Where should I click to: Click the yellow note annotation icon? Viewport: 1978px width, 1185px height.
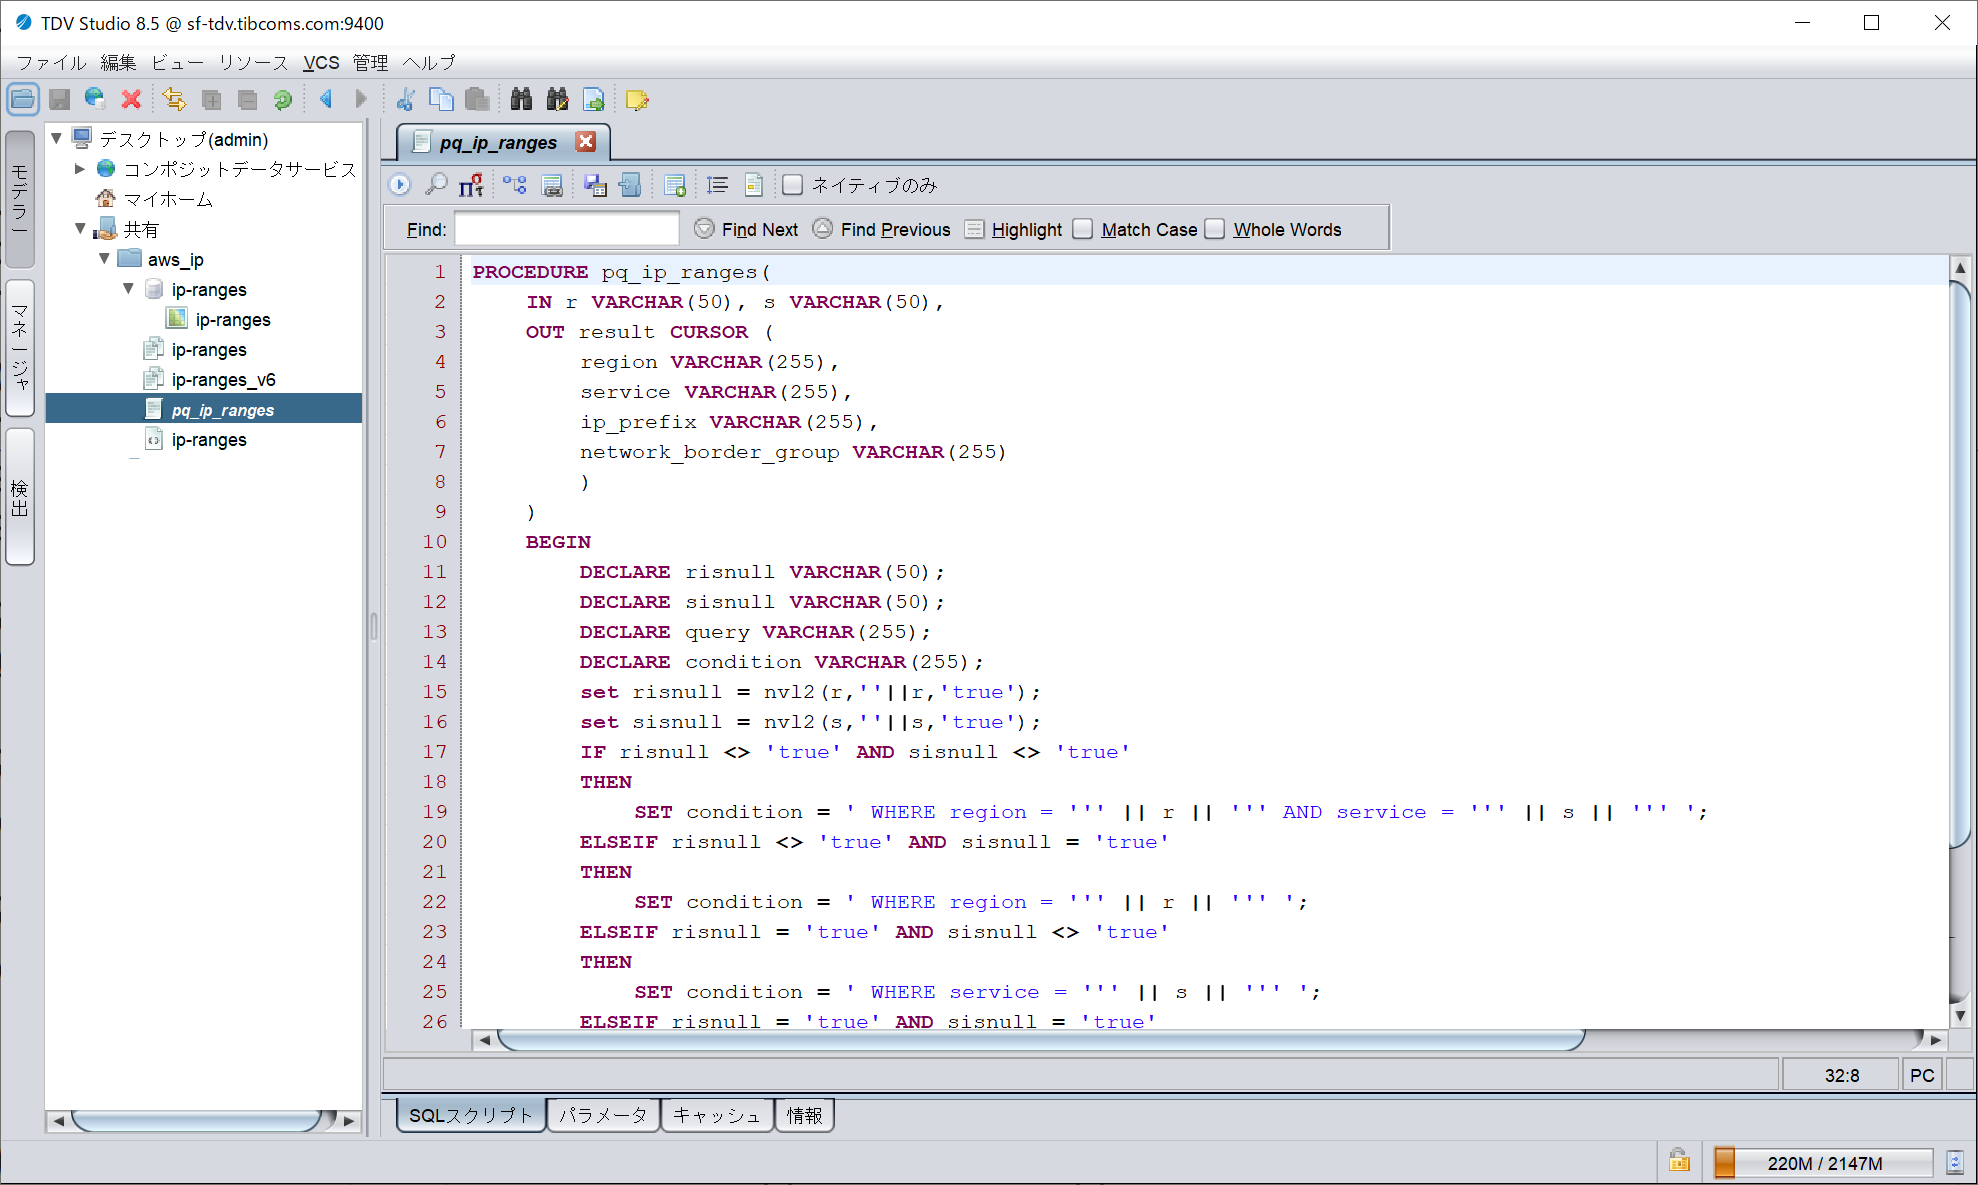pos(637,100)
